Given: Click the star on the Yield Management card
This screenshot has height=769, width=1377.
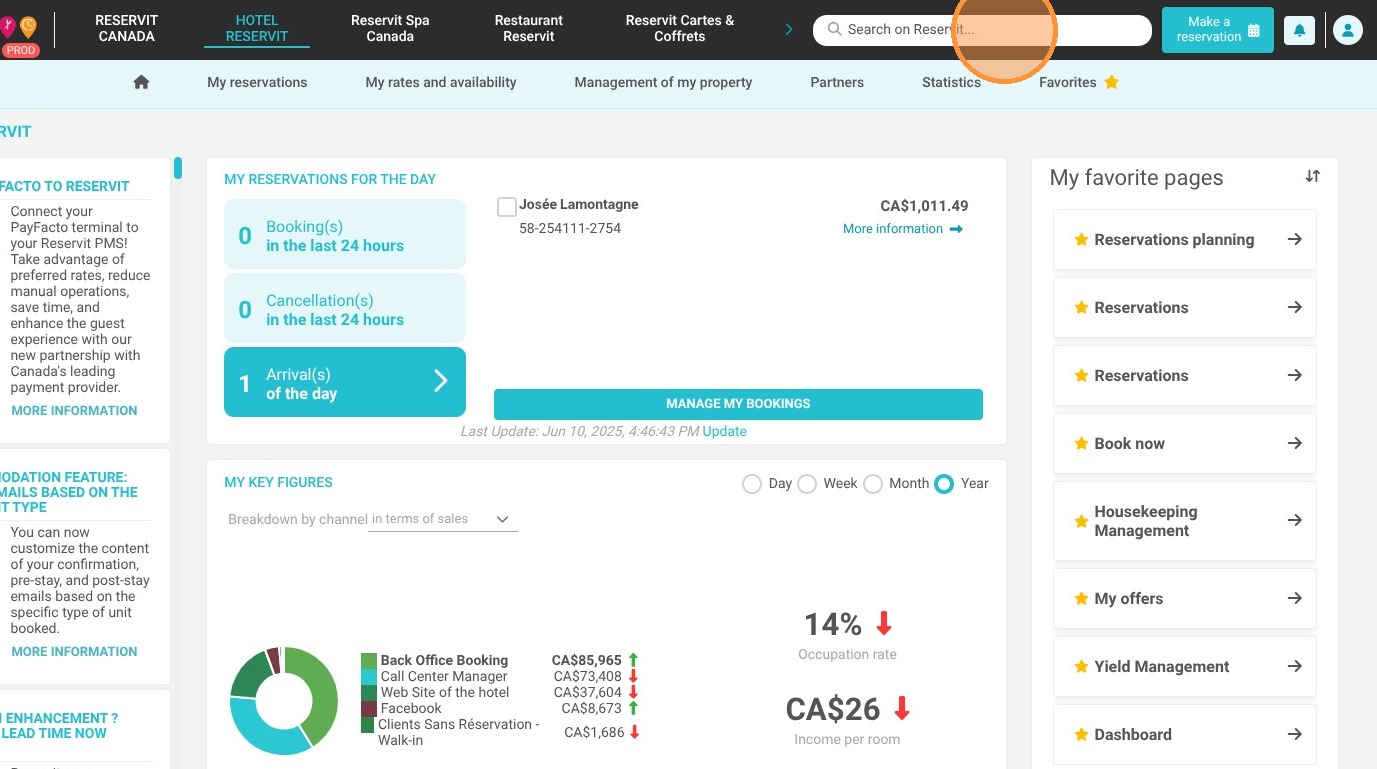Looking at the screenshot, I should pos(1081,666).
